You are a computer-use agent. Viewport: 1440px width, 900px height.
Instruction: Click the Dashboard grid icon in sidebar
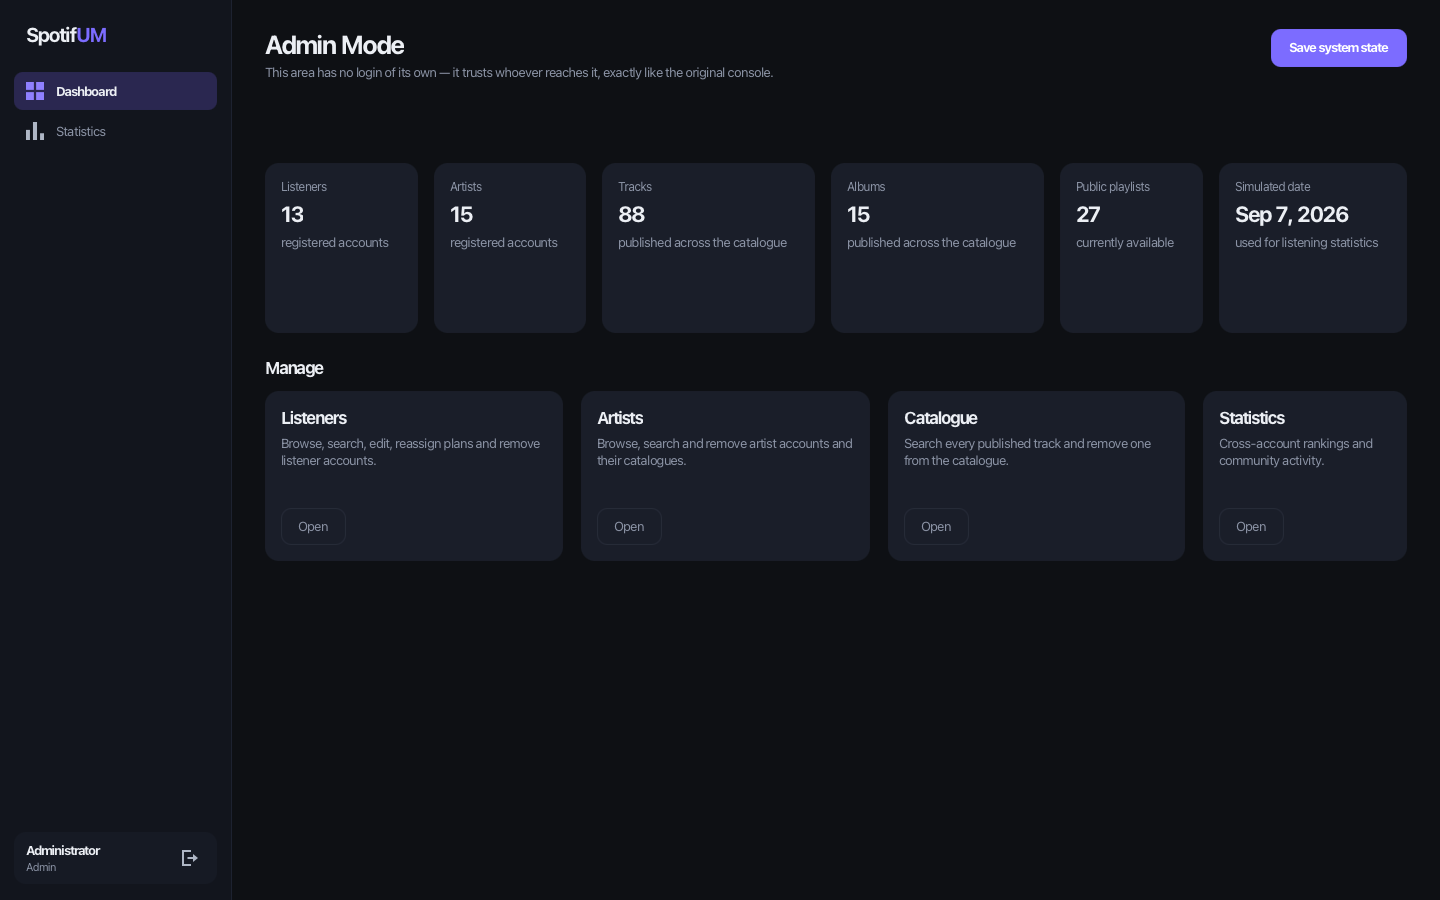35,91
